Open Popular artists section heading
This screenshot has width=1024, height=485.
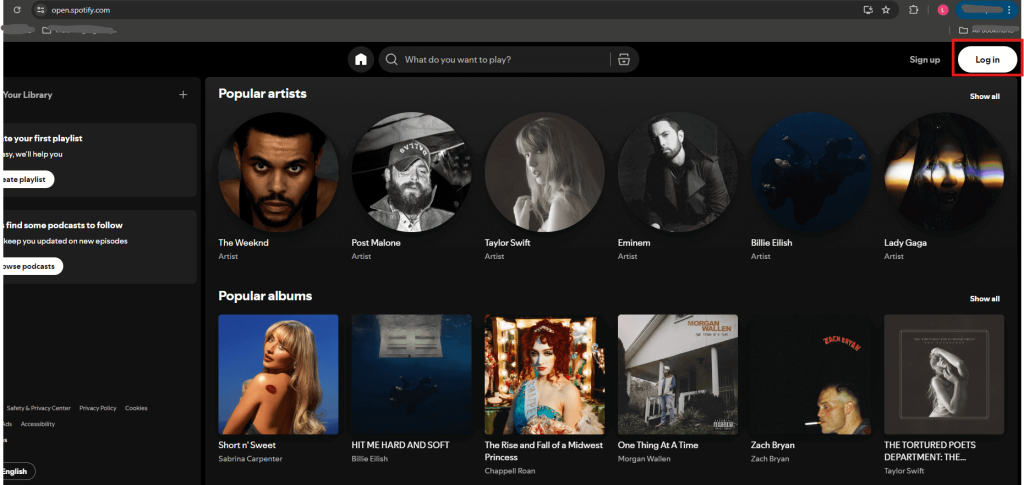[x=263, y=94]
